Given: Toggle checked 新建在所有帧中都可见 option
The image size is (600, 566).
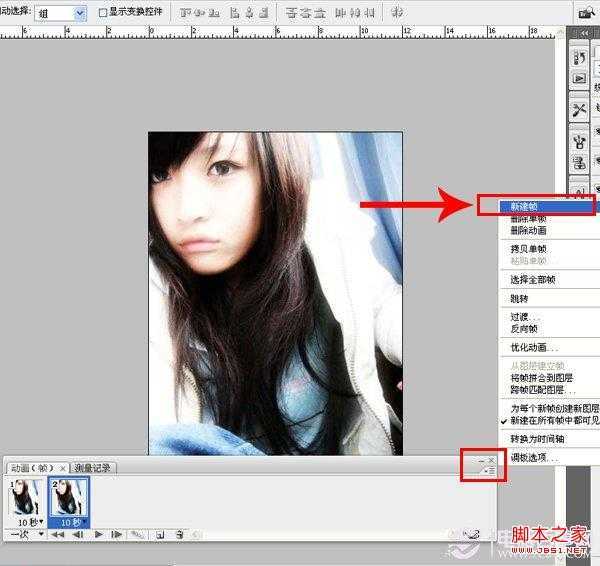Looking at the screenshot, I should click(549, 421).
